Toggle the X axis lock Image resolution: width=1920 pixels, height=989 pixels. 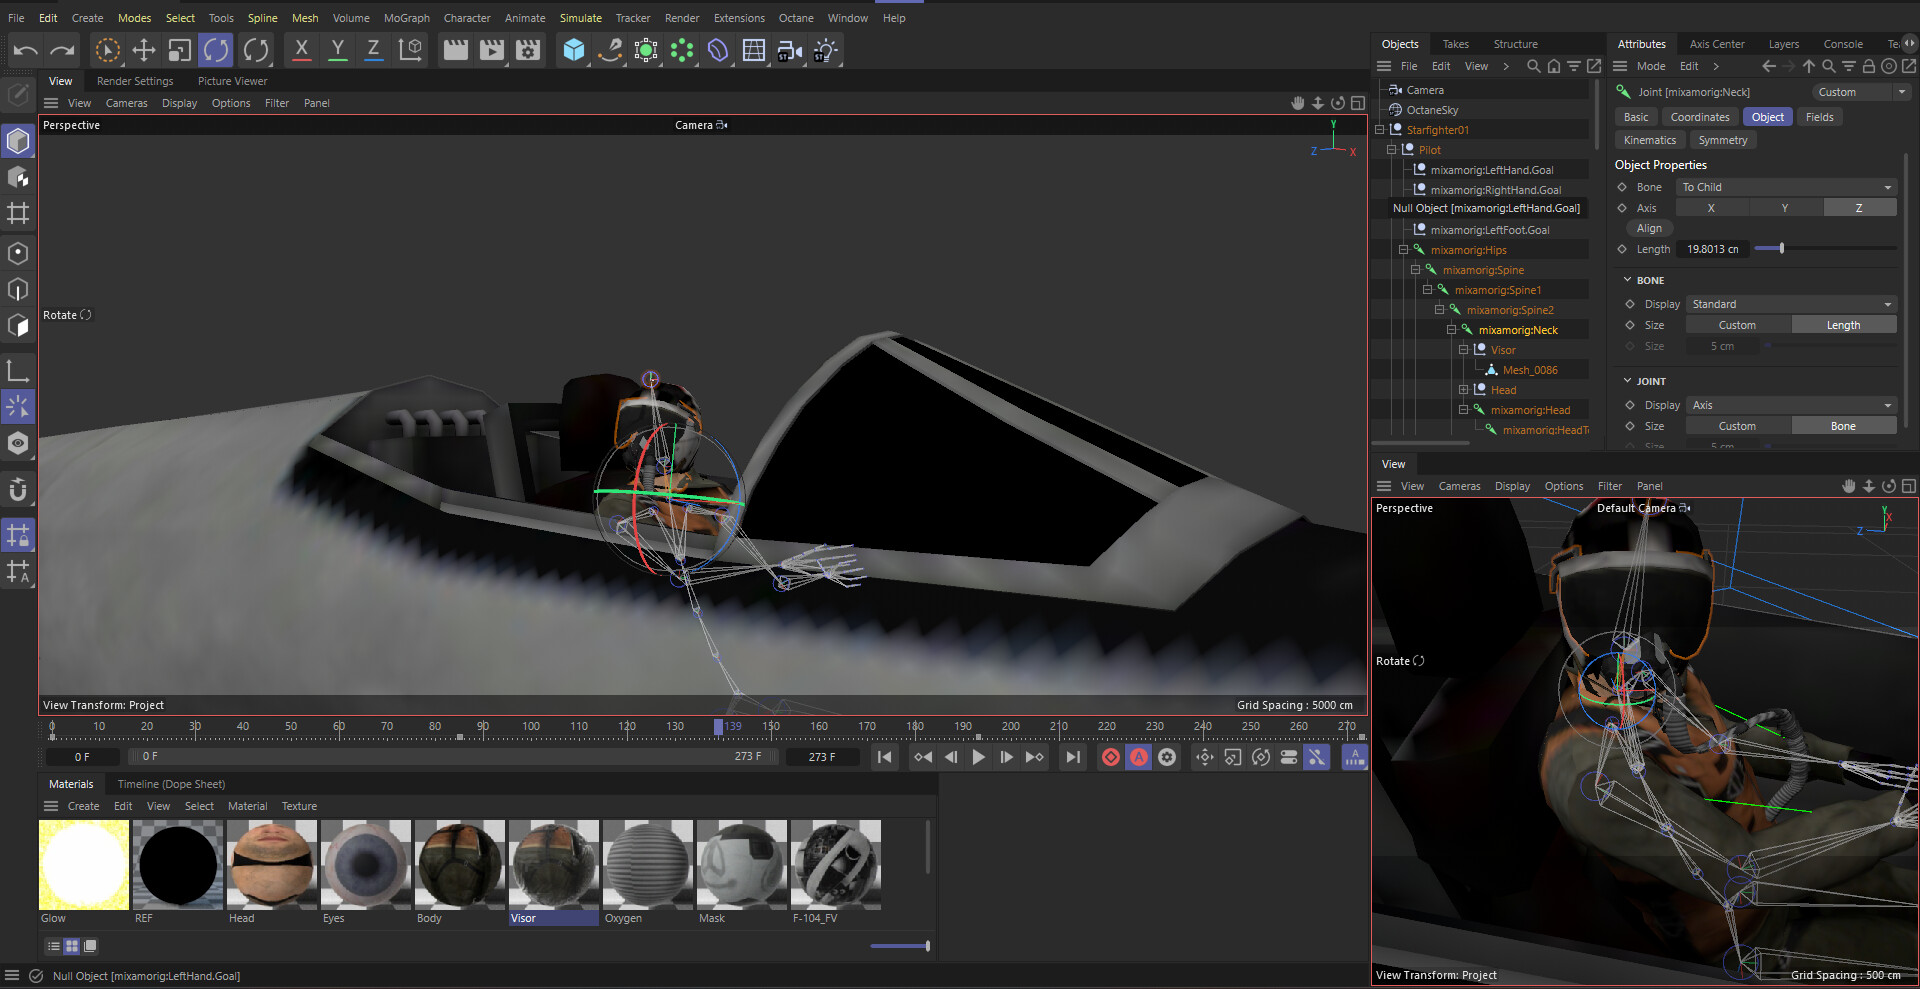[x=301, y=50]
